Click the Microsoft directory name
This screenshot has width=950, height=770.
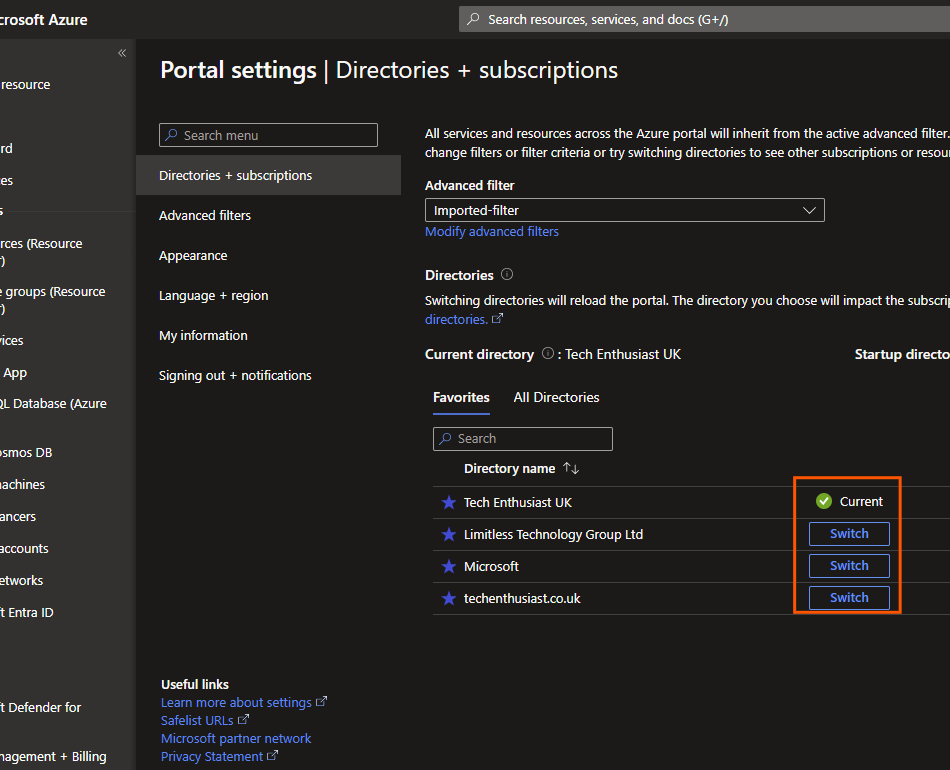click(491, 566)
